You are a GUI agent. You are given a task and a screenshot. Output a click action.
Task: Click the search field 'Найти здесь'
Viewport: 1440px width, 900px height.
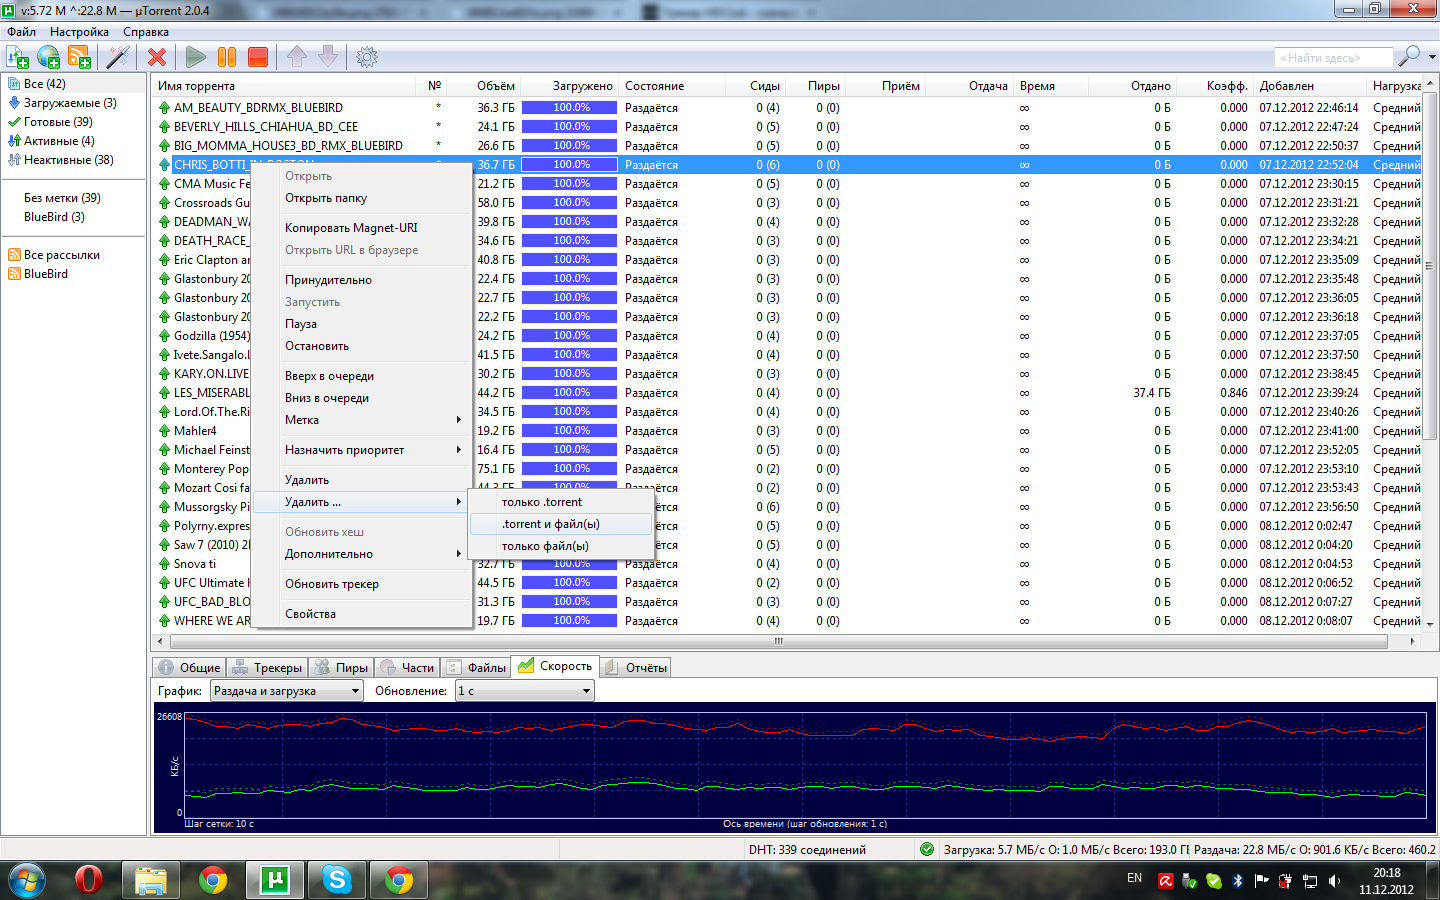point(1333,57)
